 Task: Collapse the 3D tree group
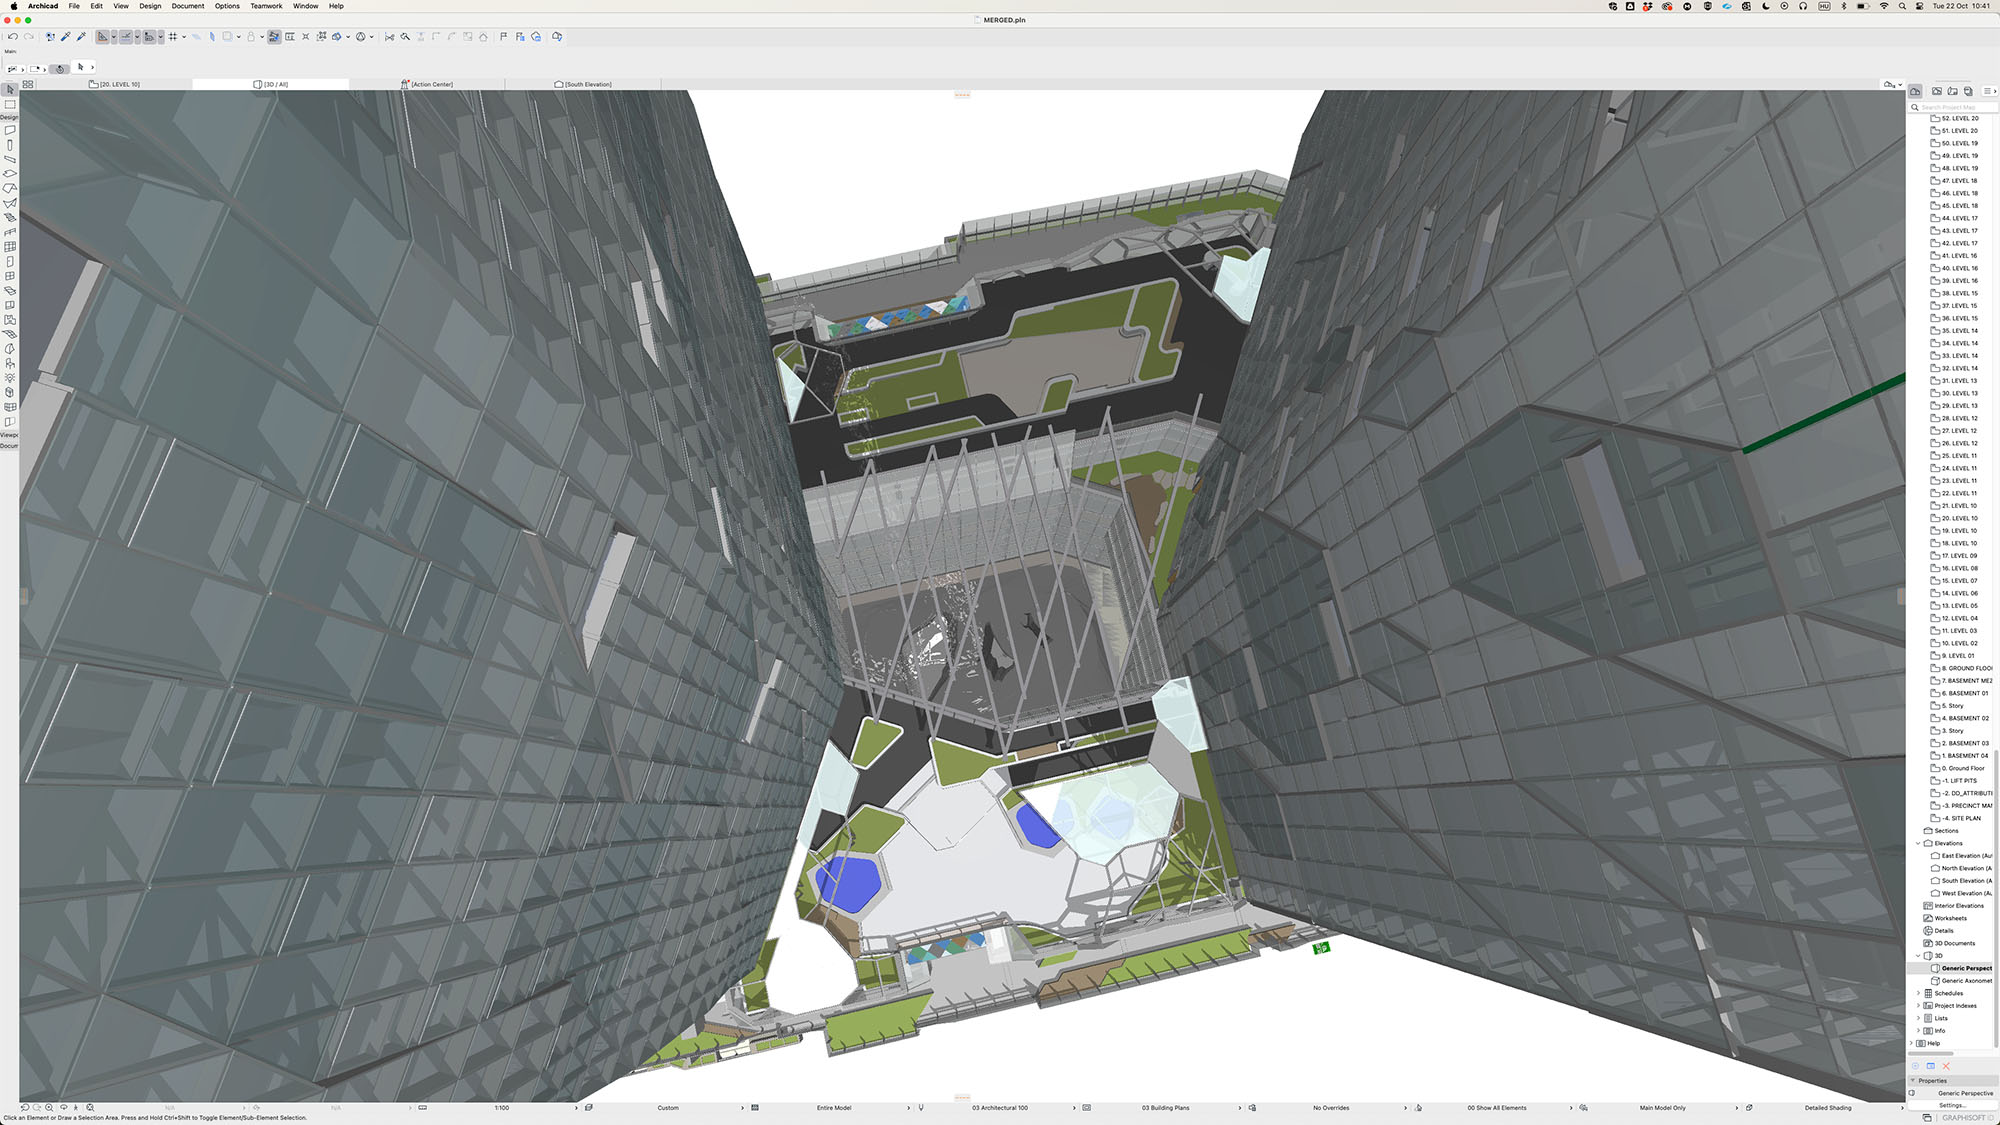point(1918,956)
